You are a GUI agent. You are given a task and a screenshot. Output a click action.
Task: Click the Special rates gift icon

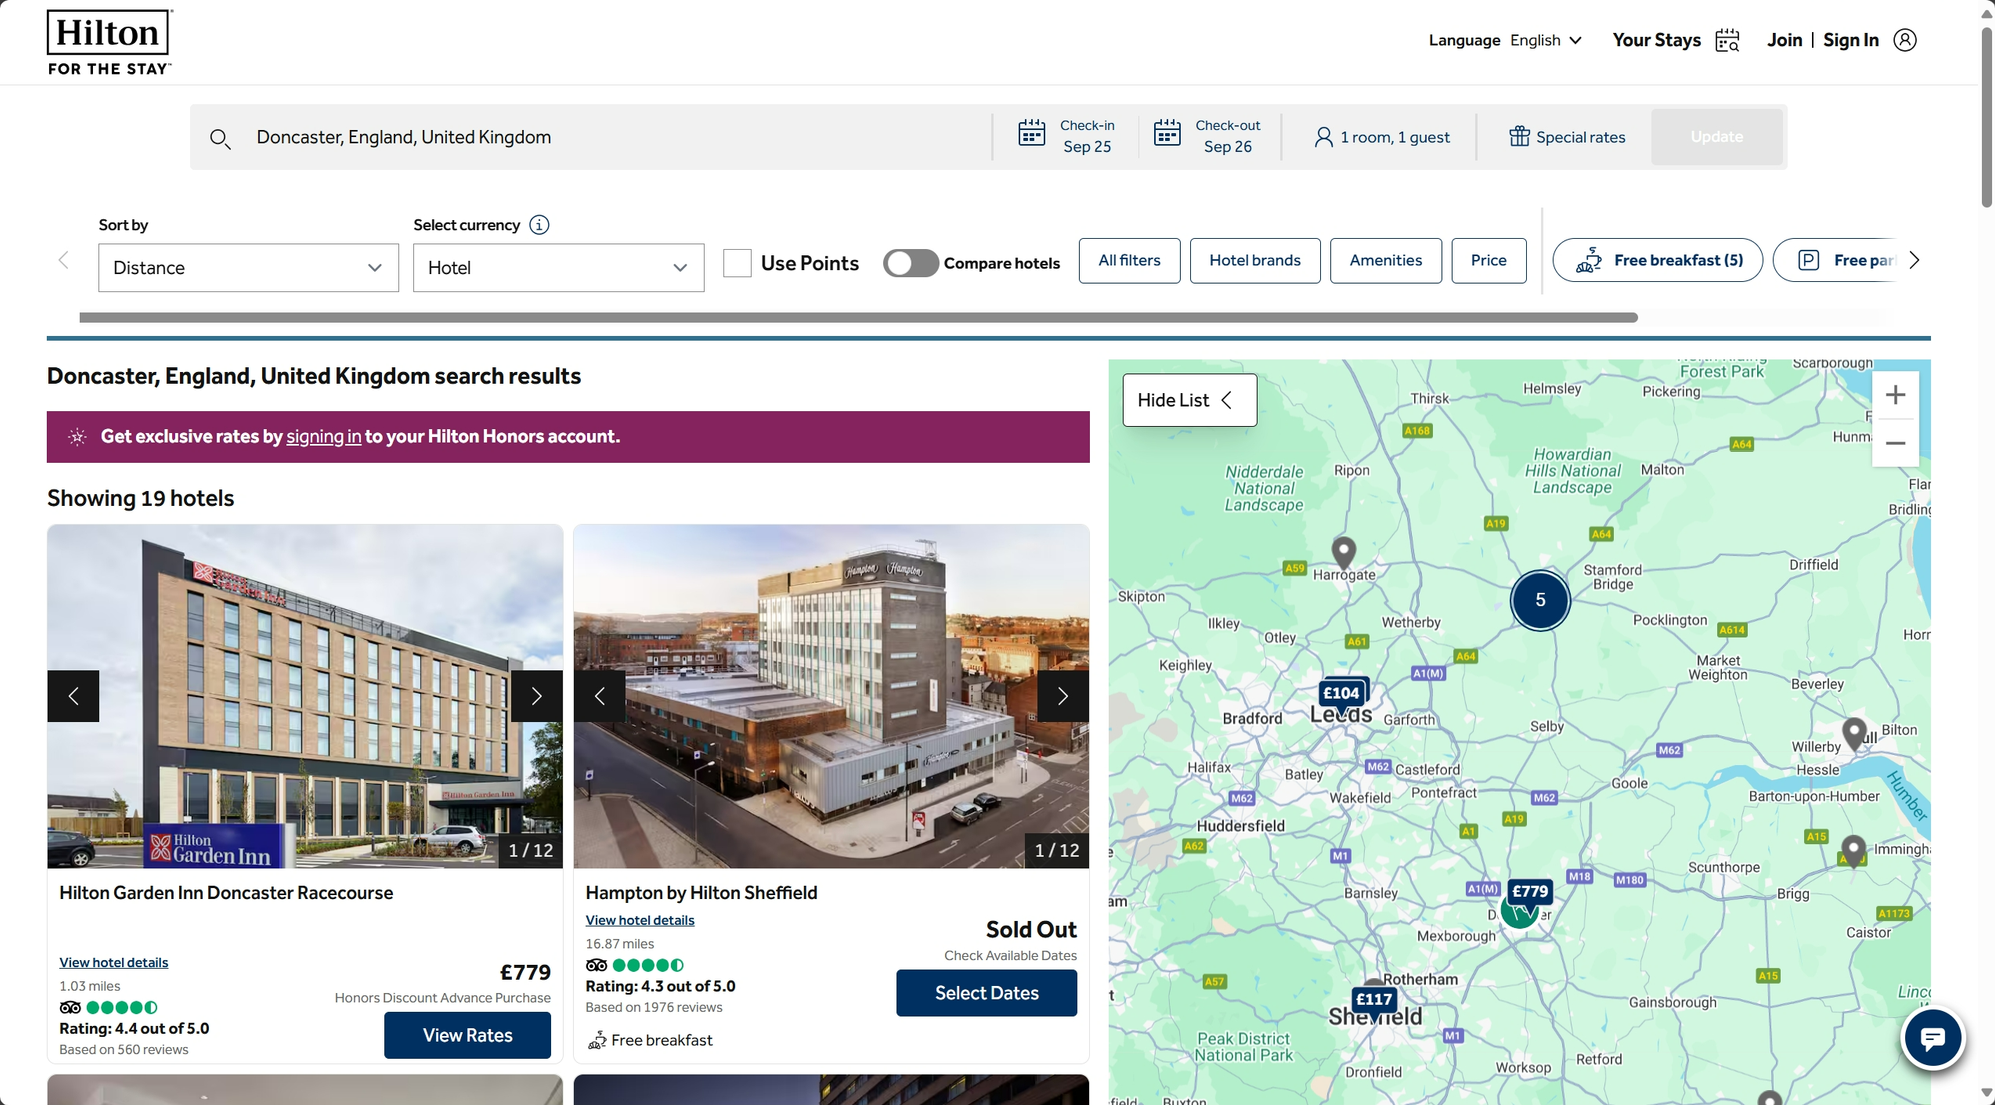1518,136
